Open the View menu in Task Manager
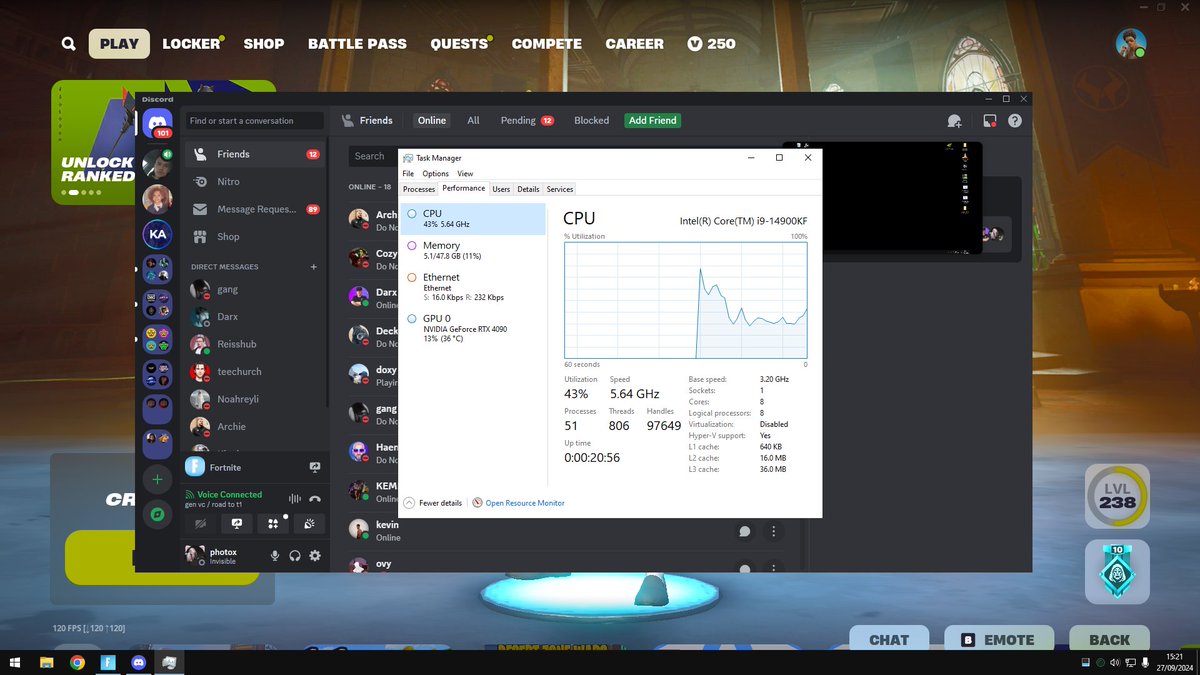Screen dimensions: 1200x675 (465, 173)
